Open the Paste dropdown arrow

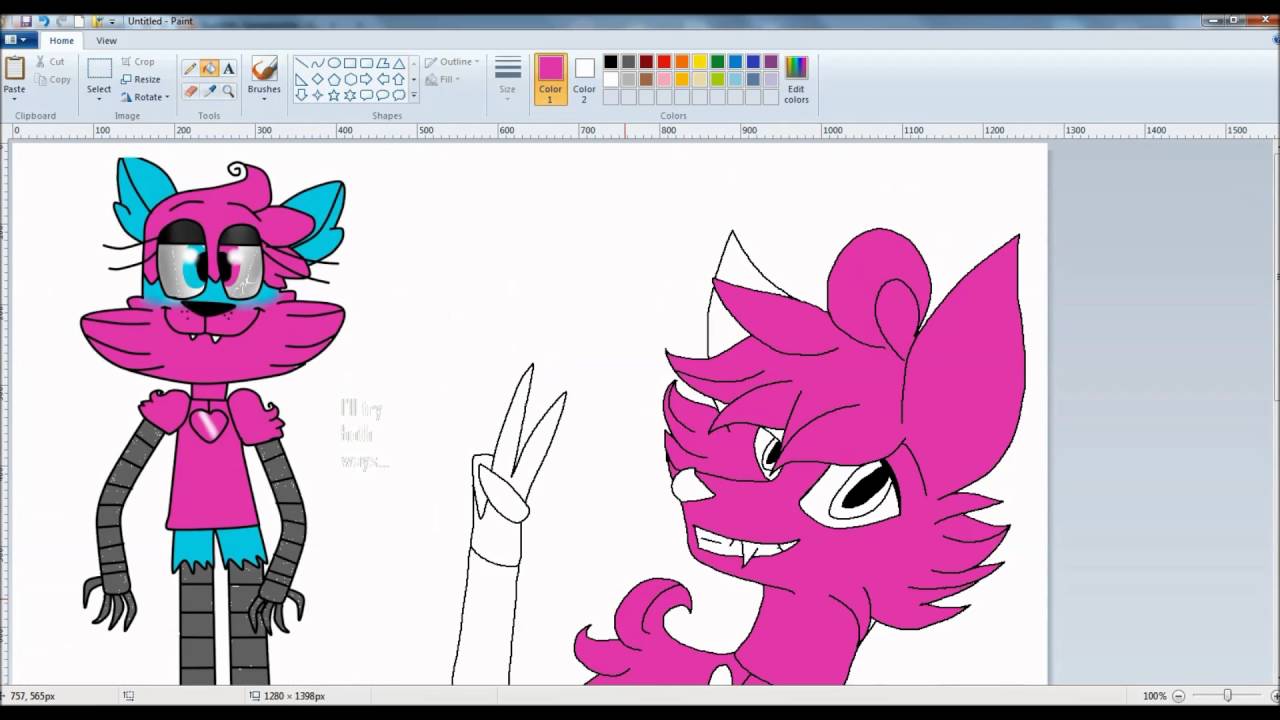[14, 98]
